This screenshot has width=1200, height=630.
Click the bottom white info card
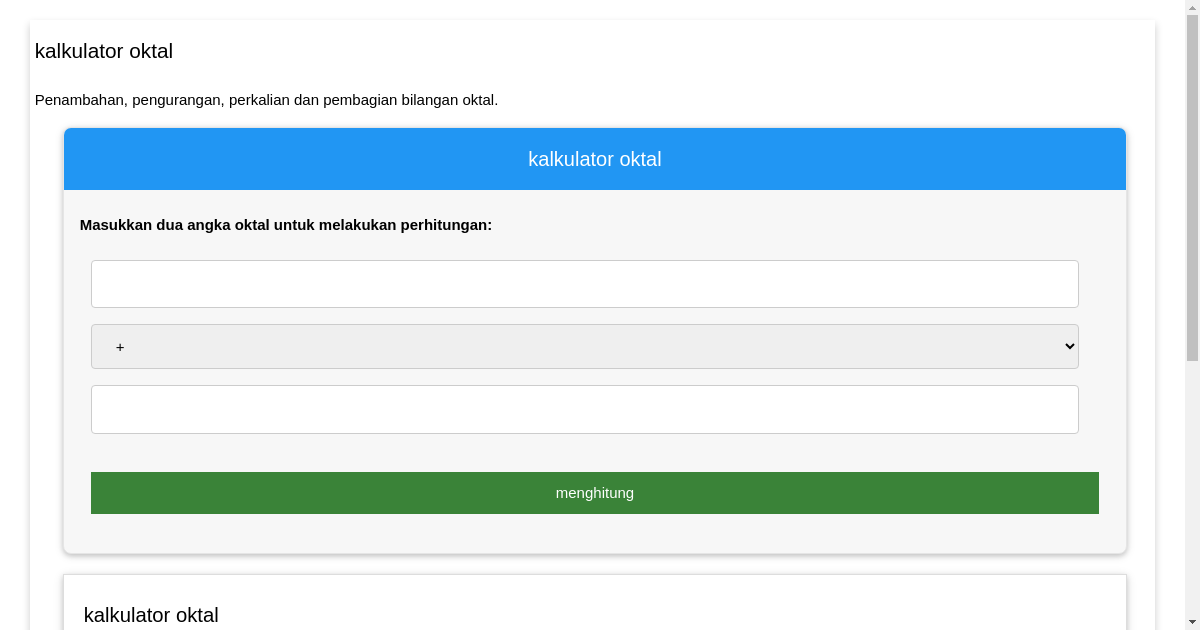594,600
